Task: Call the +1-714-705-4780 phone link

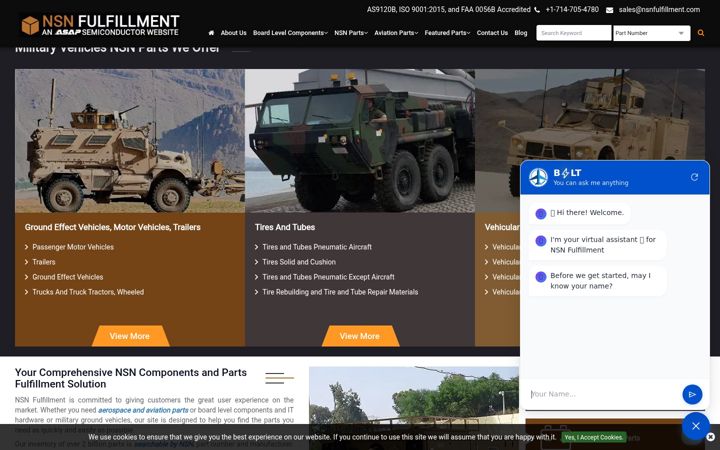Action: [572, 10]
